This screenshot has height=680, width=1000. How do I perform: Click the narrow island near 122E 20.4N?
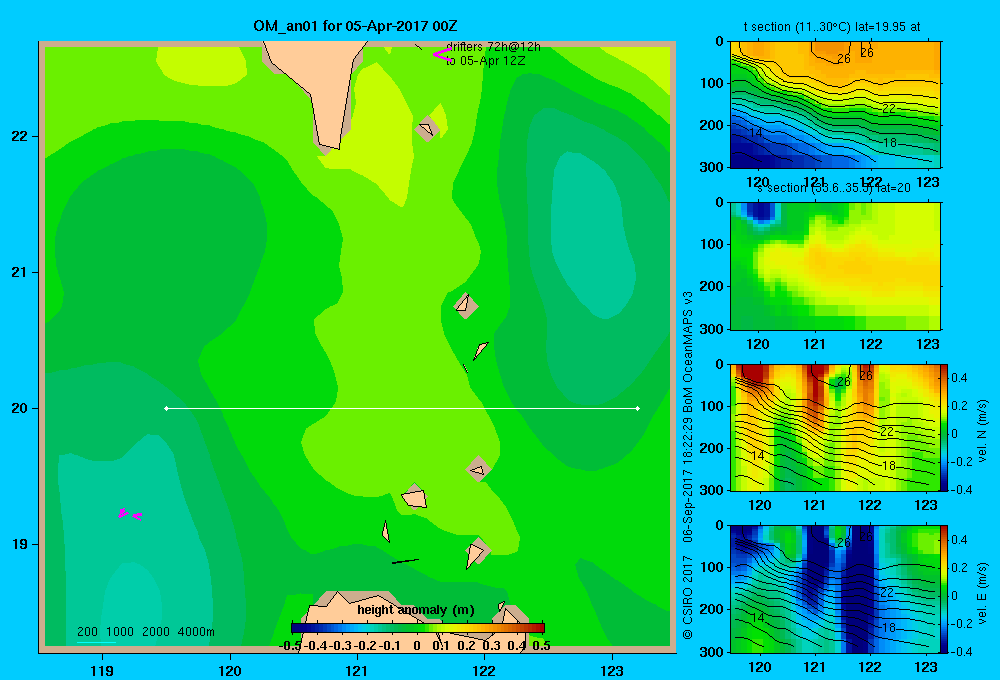(x=480, y=350)
